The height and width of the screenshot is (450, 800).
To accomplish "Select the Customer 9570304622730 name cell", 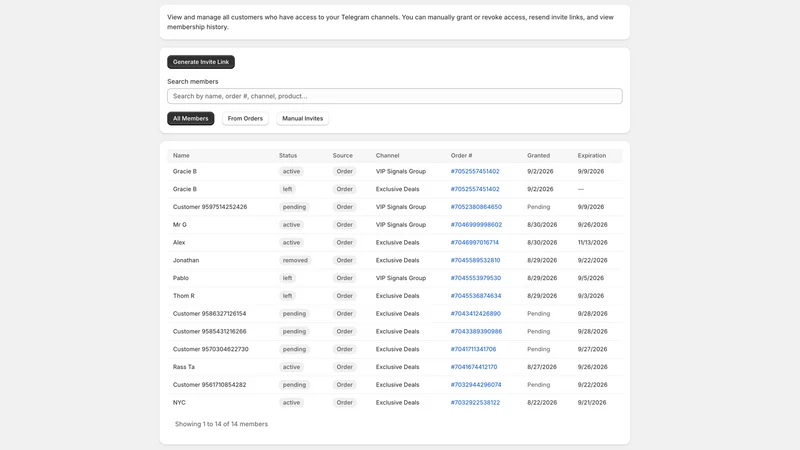I will pos(211,349).
